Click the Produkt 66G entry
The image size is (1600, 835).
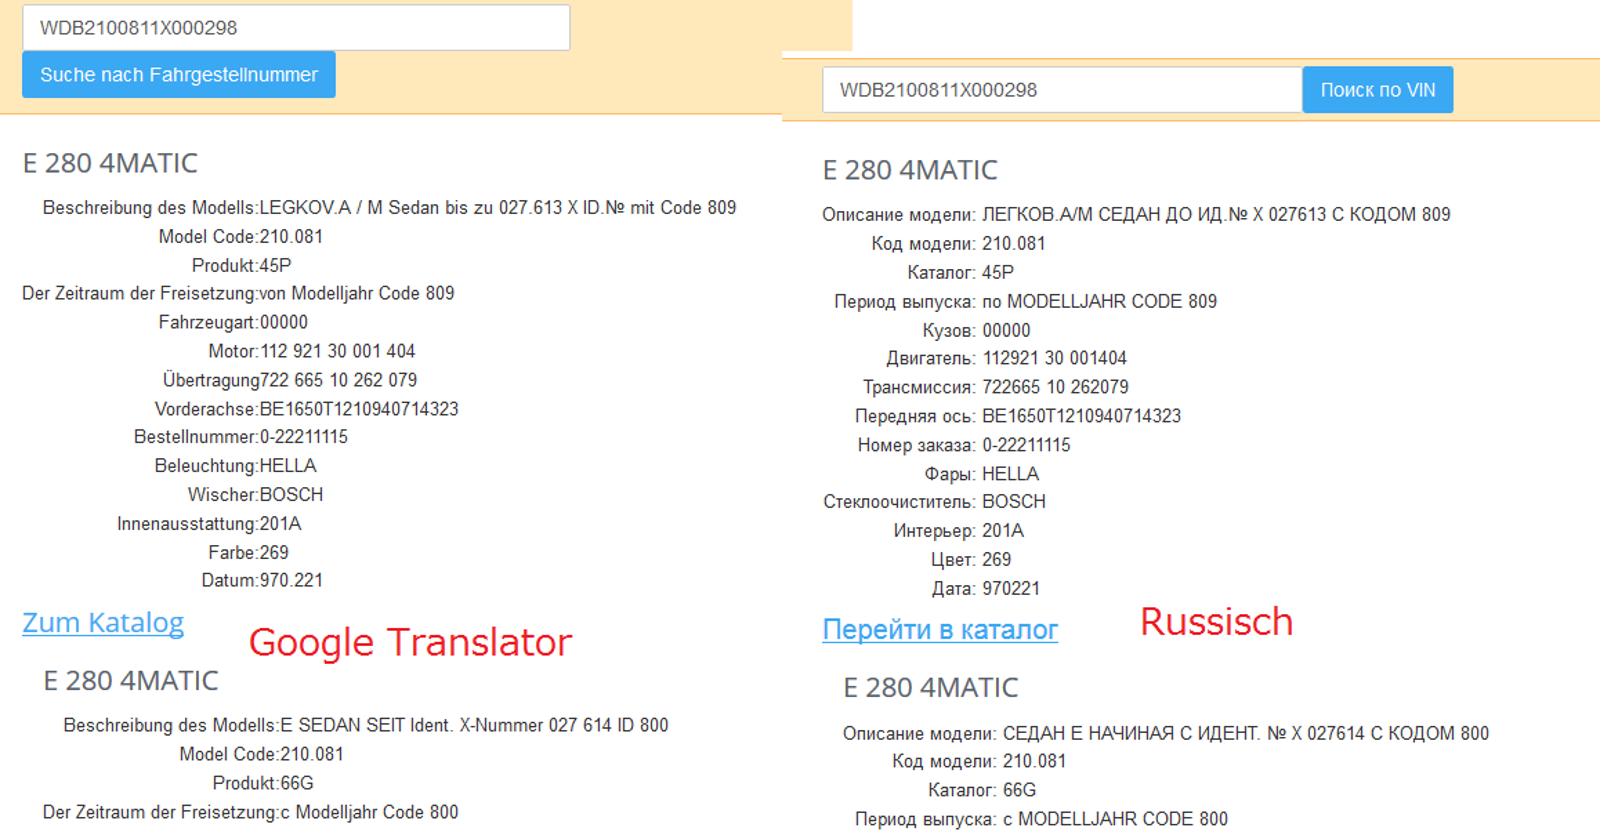coord(263,783)
